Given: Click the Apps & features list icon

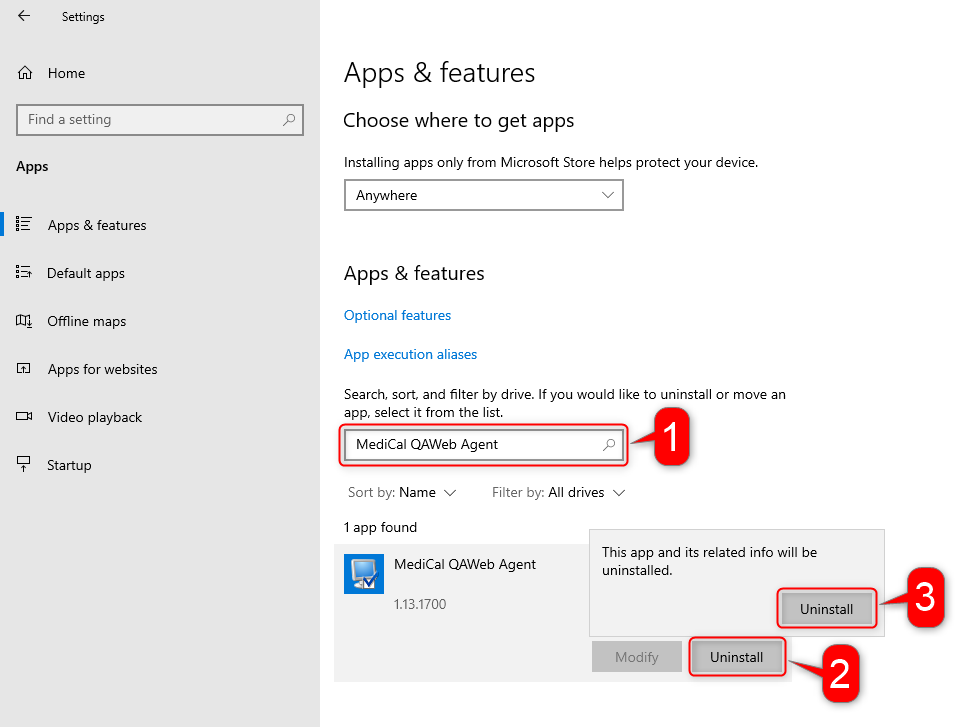Looking at the screenshot, I should [x=23, y=224].
